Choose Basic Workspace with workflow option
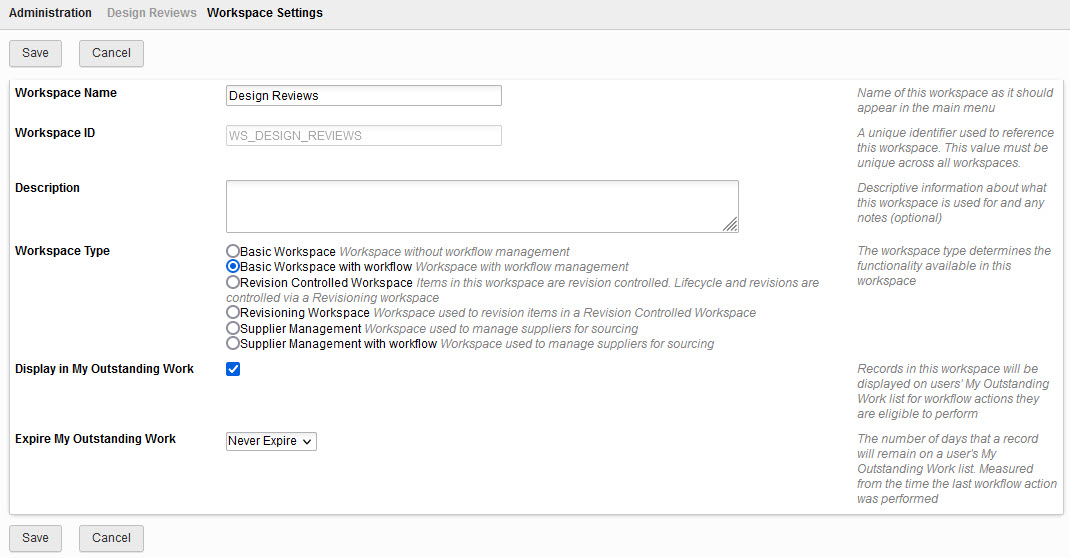 (x=233, y=267)
